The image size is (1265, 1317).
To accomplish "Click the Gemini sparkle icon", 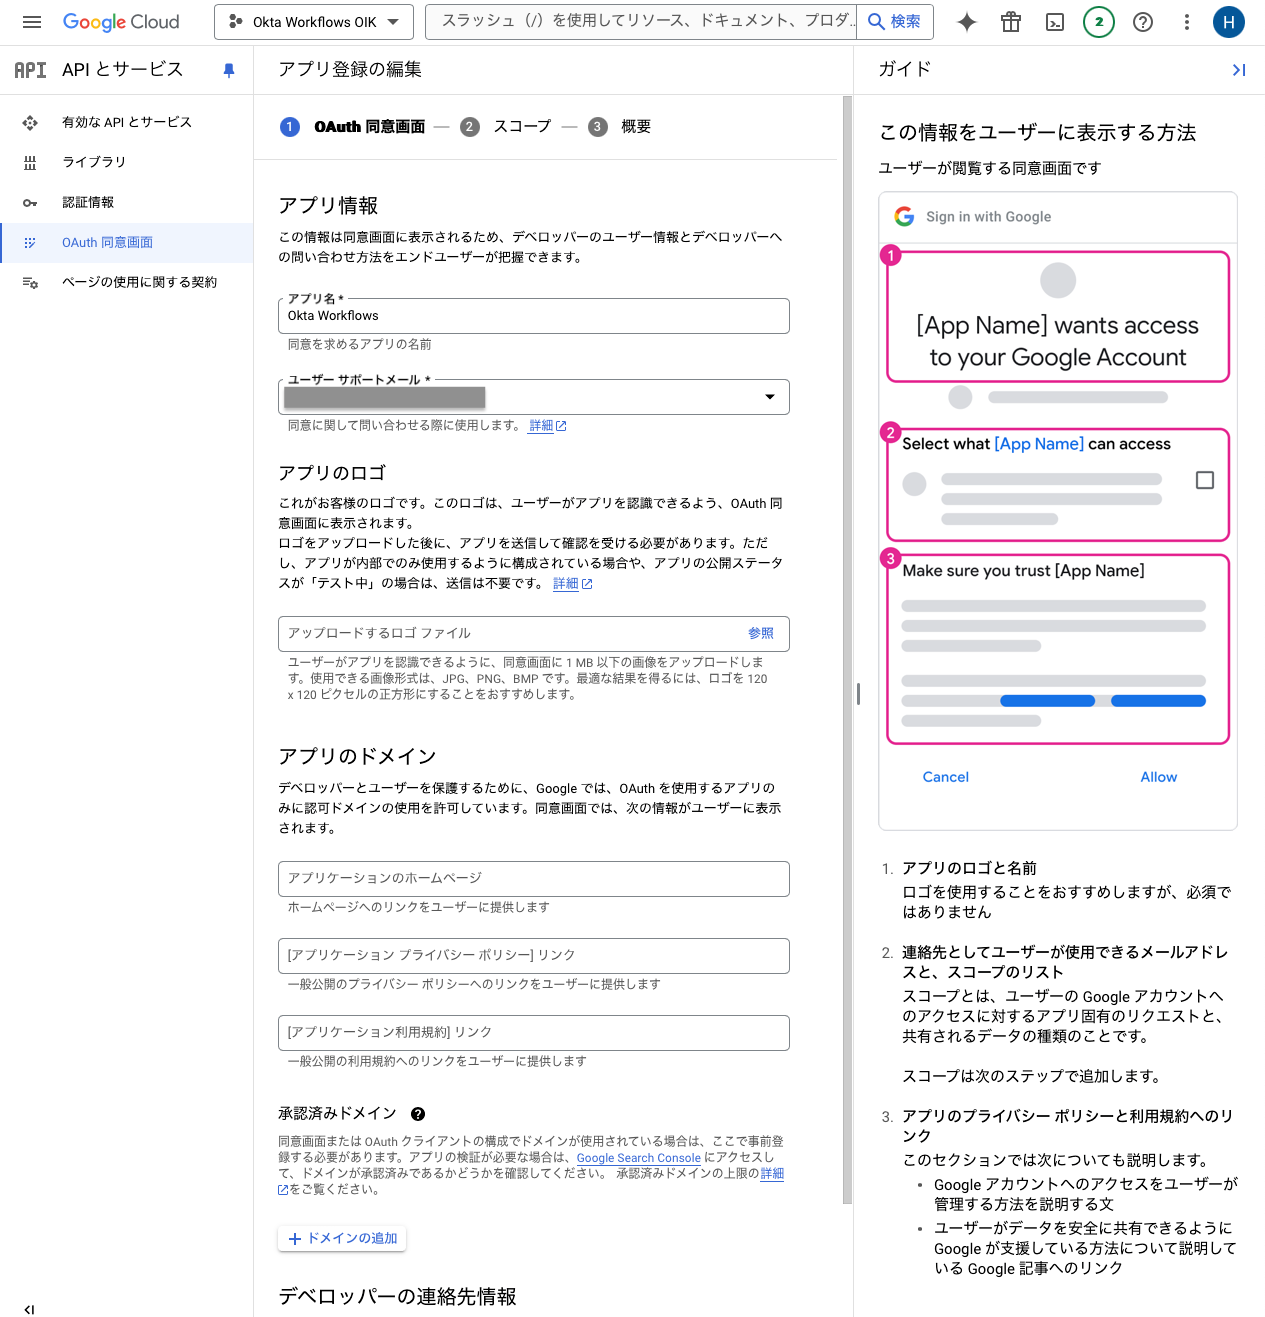I will (x=966, y=22).
